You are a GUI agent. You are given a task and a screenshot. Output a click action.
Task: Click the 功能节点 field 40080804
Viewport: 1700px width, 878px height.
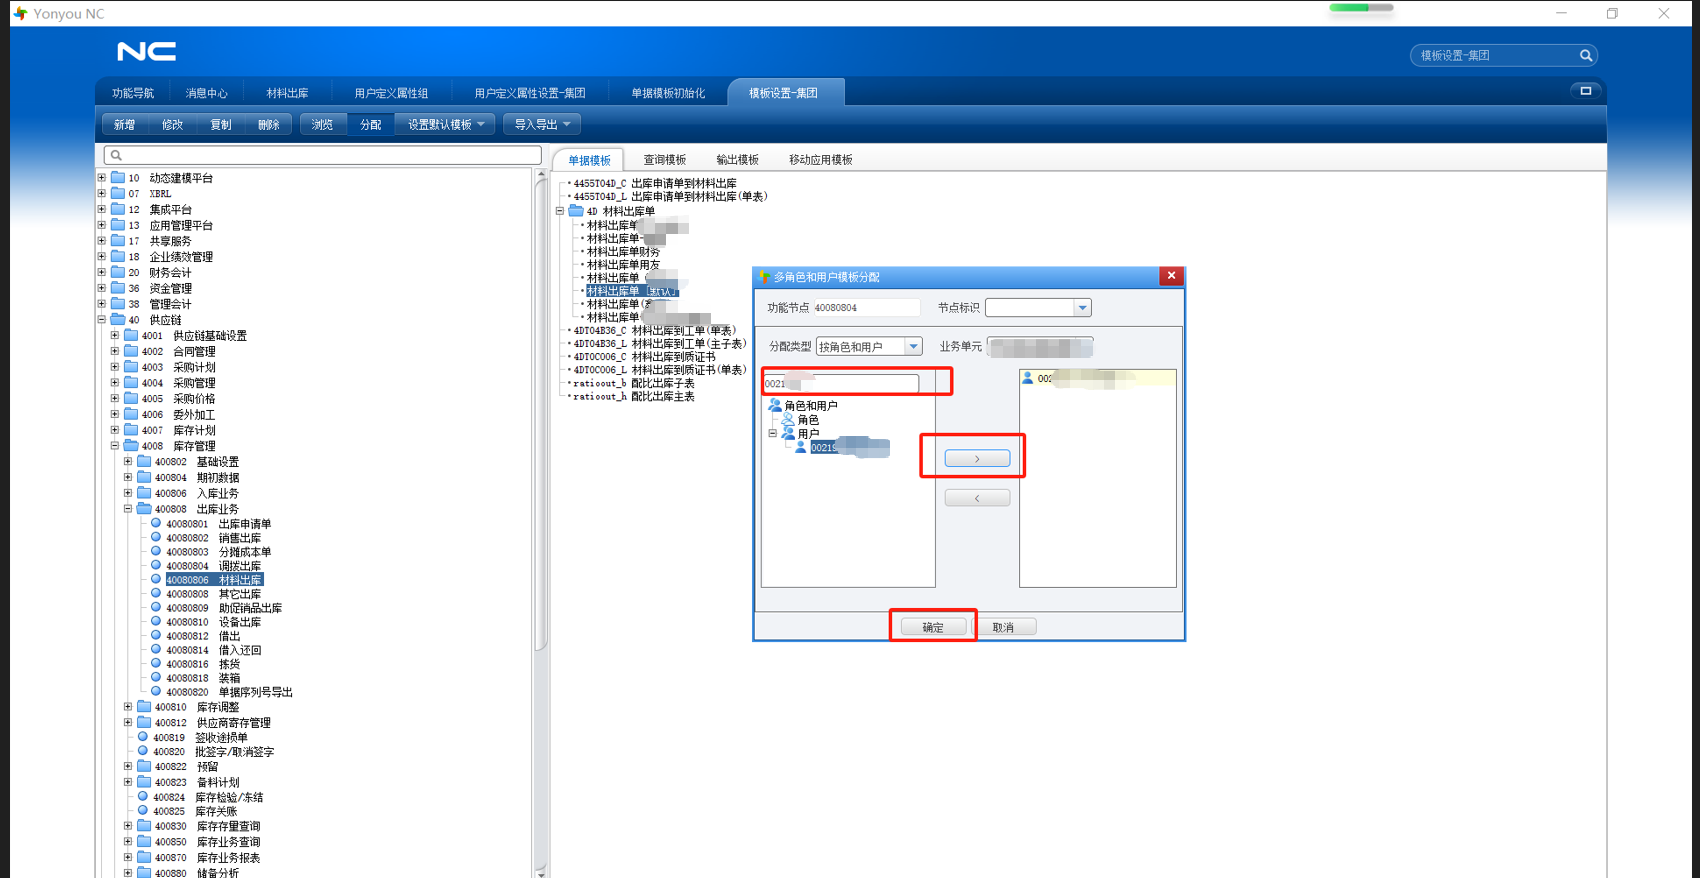coord(866,308)
